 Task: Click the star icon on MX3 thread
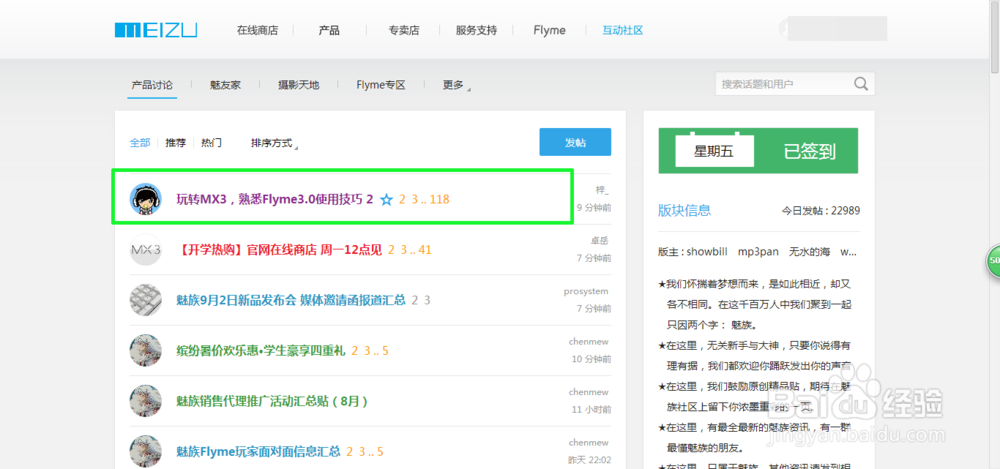[x=386, y=200]
